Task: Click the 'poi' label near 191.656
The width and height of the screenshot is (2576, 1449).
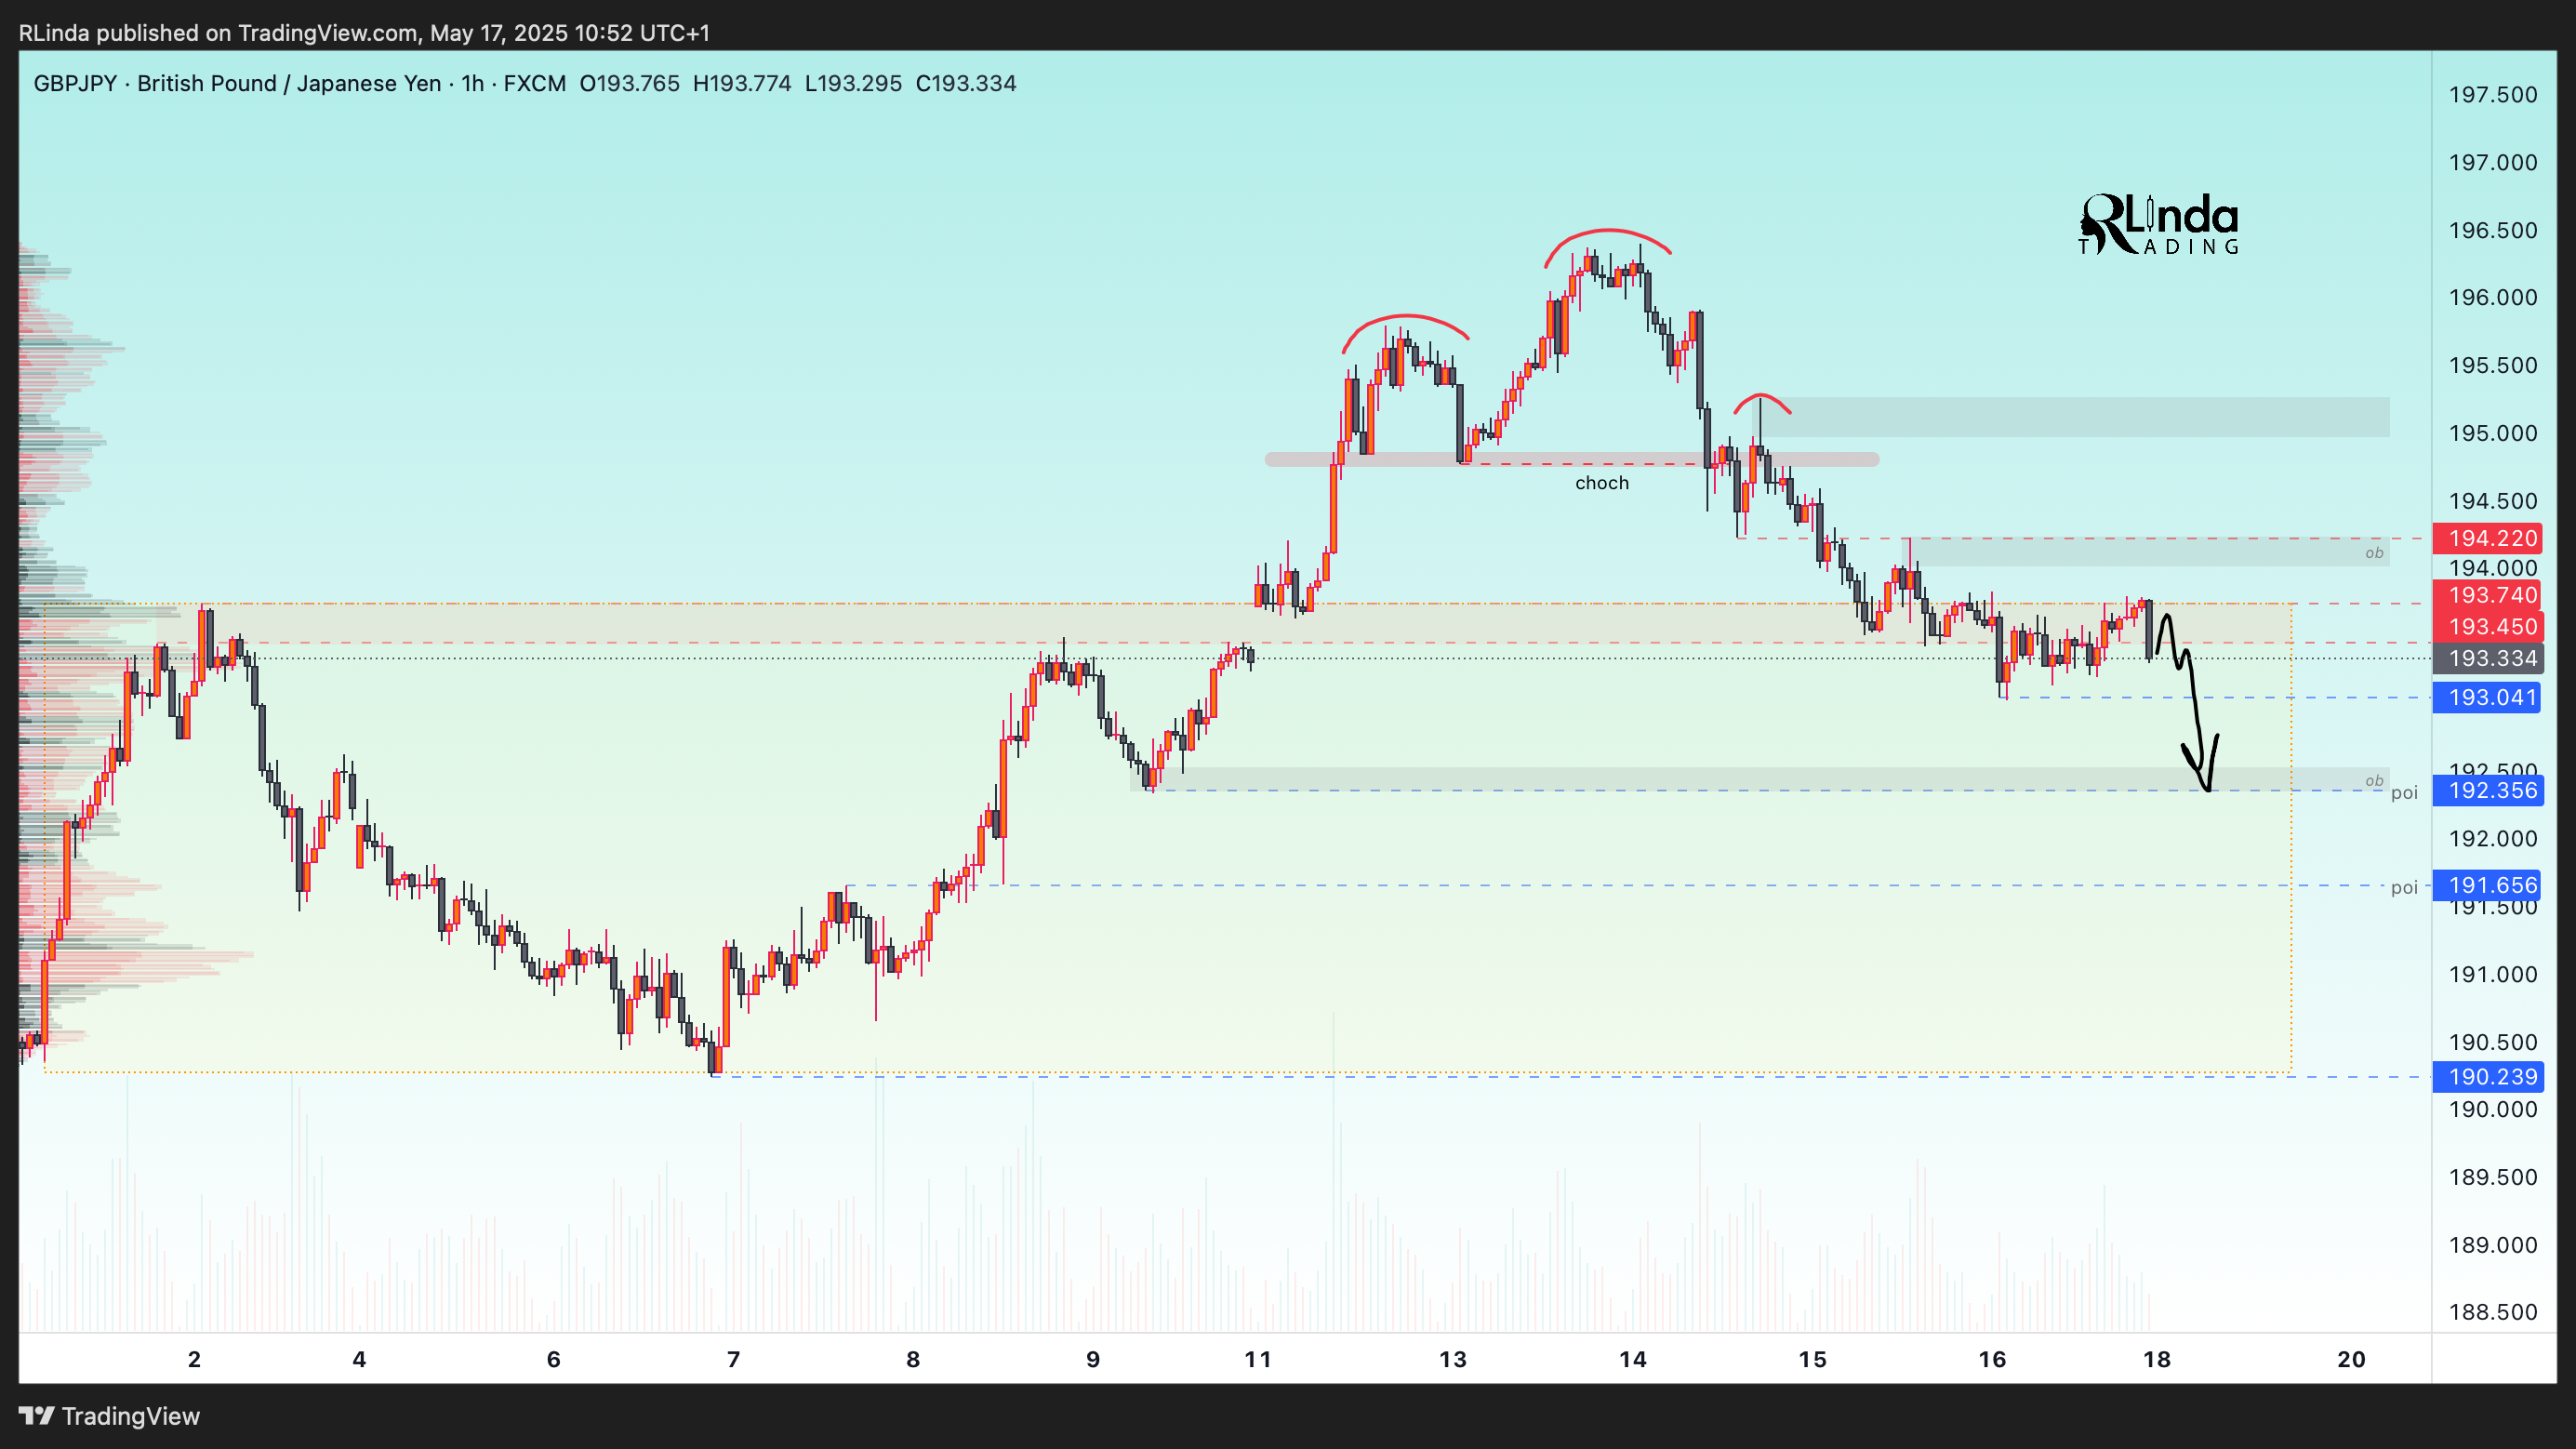Action: 2404,888
